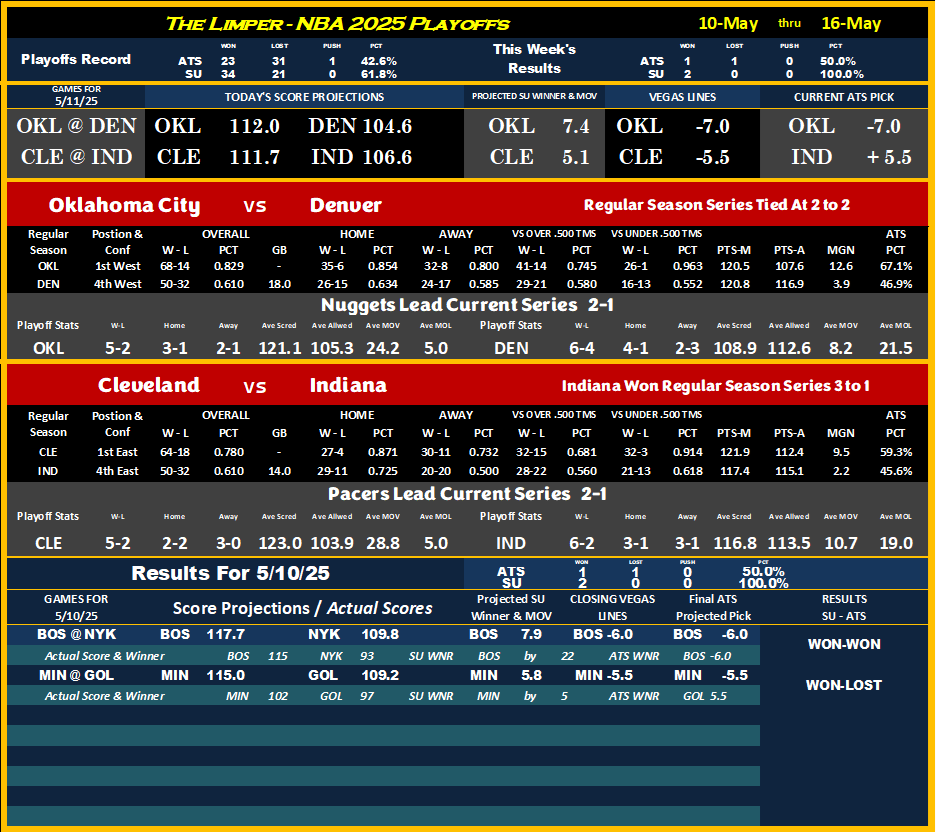Screen dimensions: 936x833
Task: Select the "CLE @ IND" matchup cell
Action: [76, 157]
